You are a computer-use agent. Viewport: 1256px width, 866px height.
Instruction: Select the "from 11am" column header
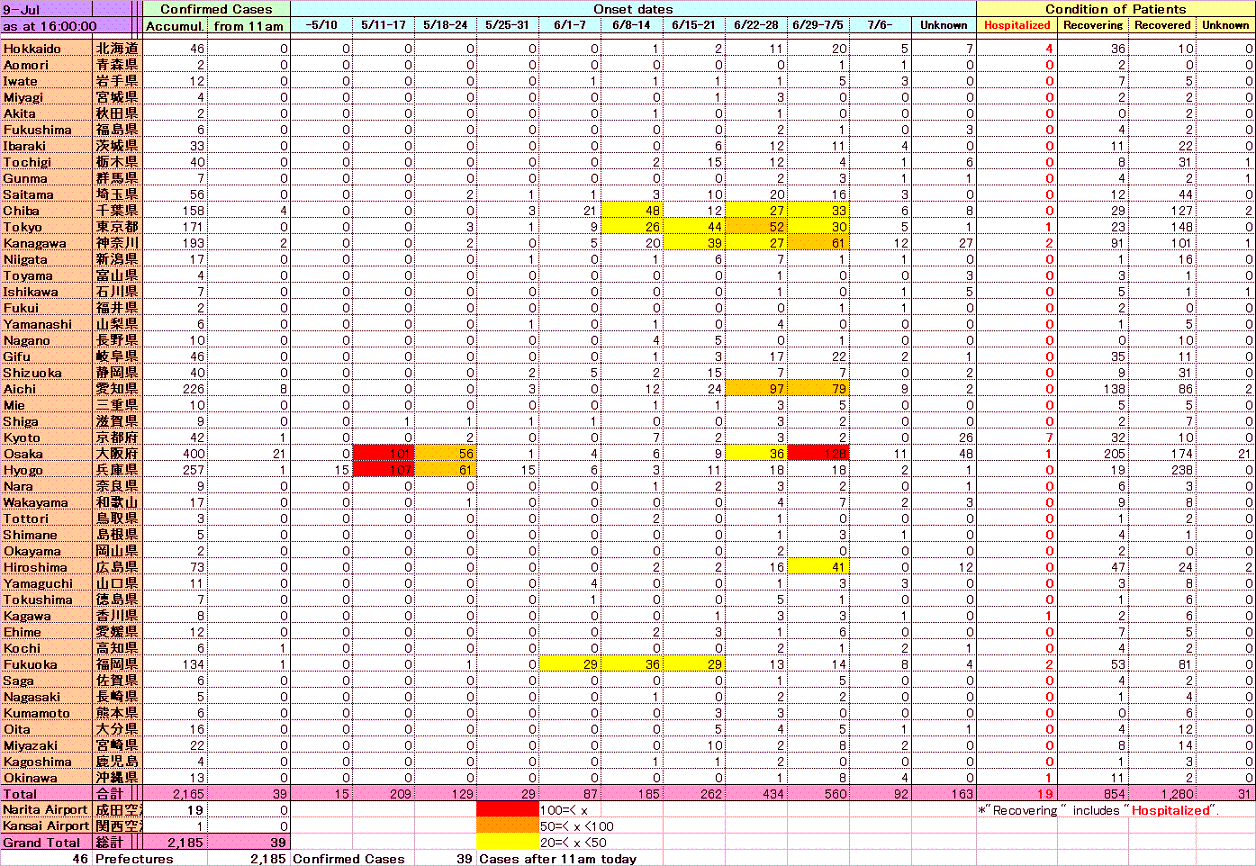click(x=248, y=25)
